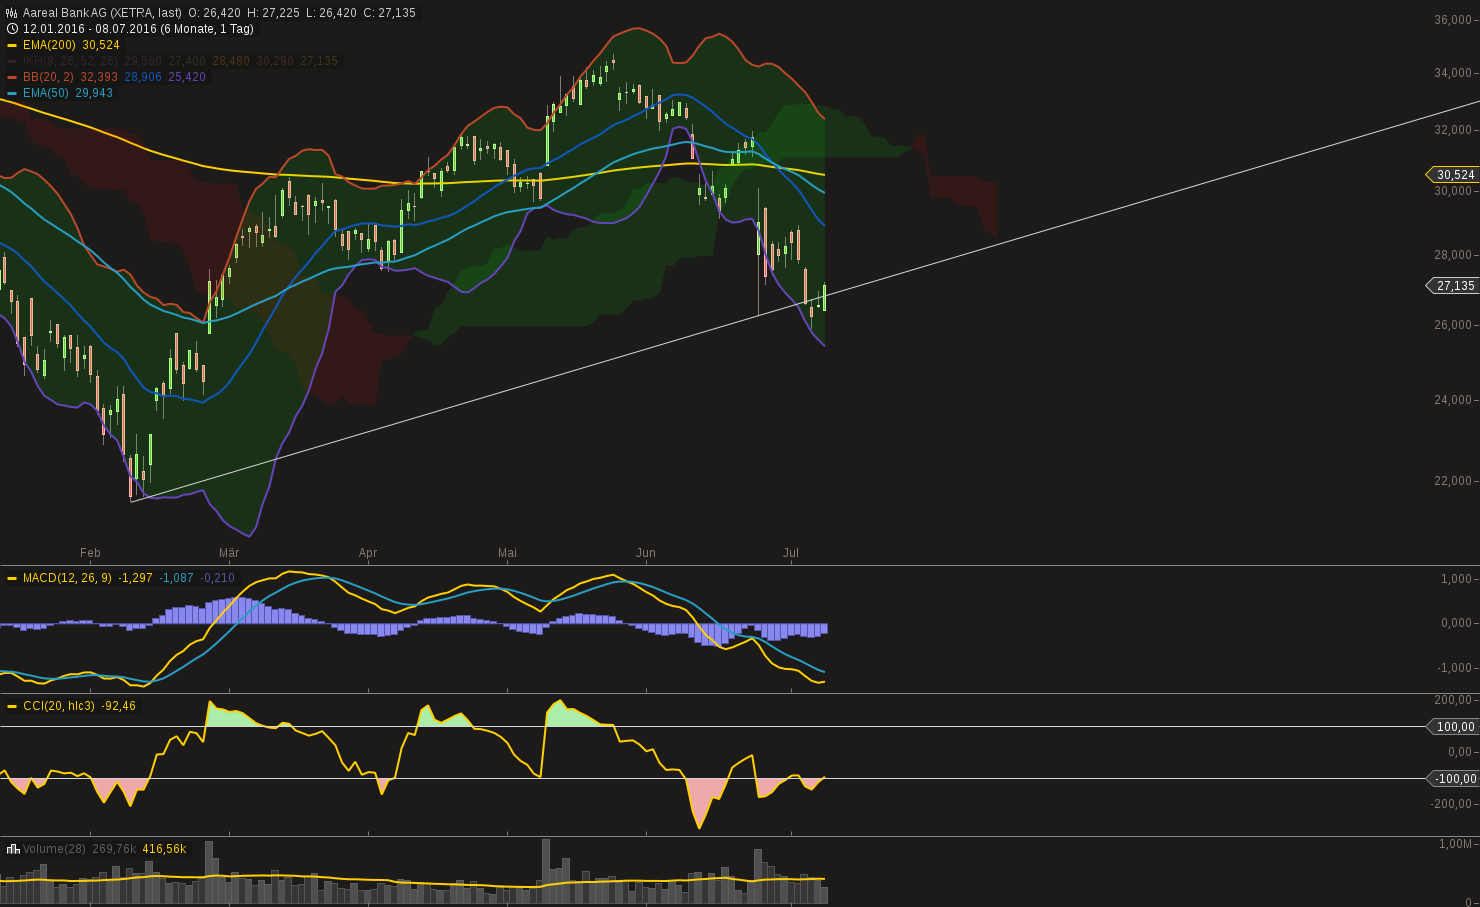Click the EMA(200) value 30,524 in the legend
Image resolution: width=1480 pixels, height=907 pixels.
tap(101, 45)
